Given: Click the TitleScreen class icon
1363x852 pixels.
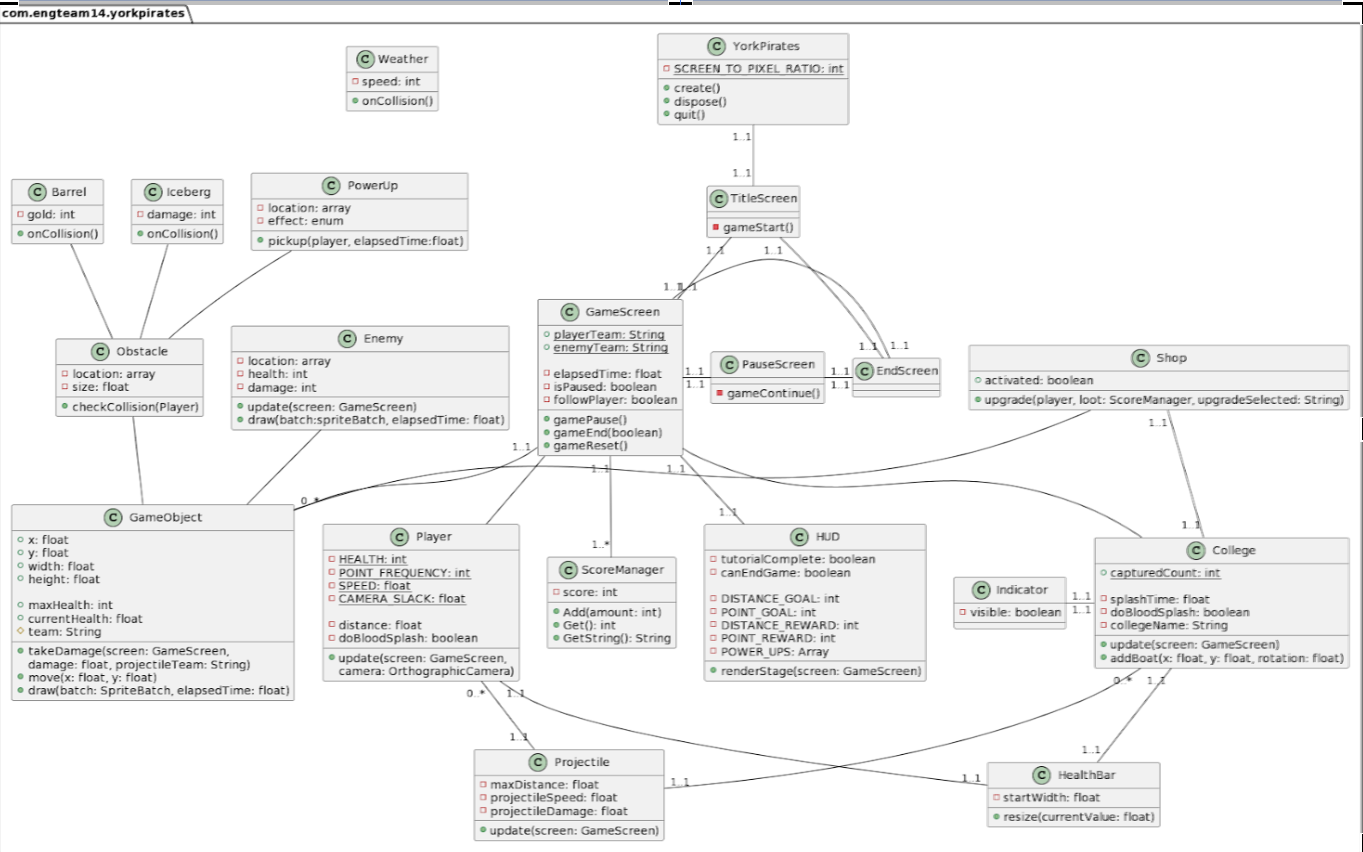Looking at the screenshot, I should point(719,198).
